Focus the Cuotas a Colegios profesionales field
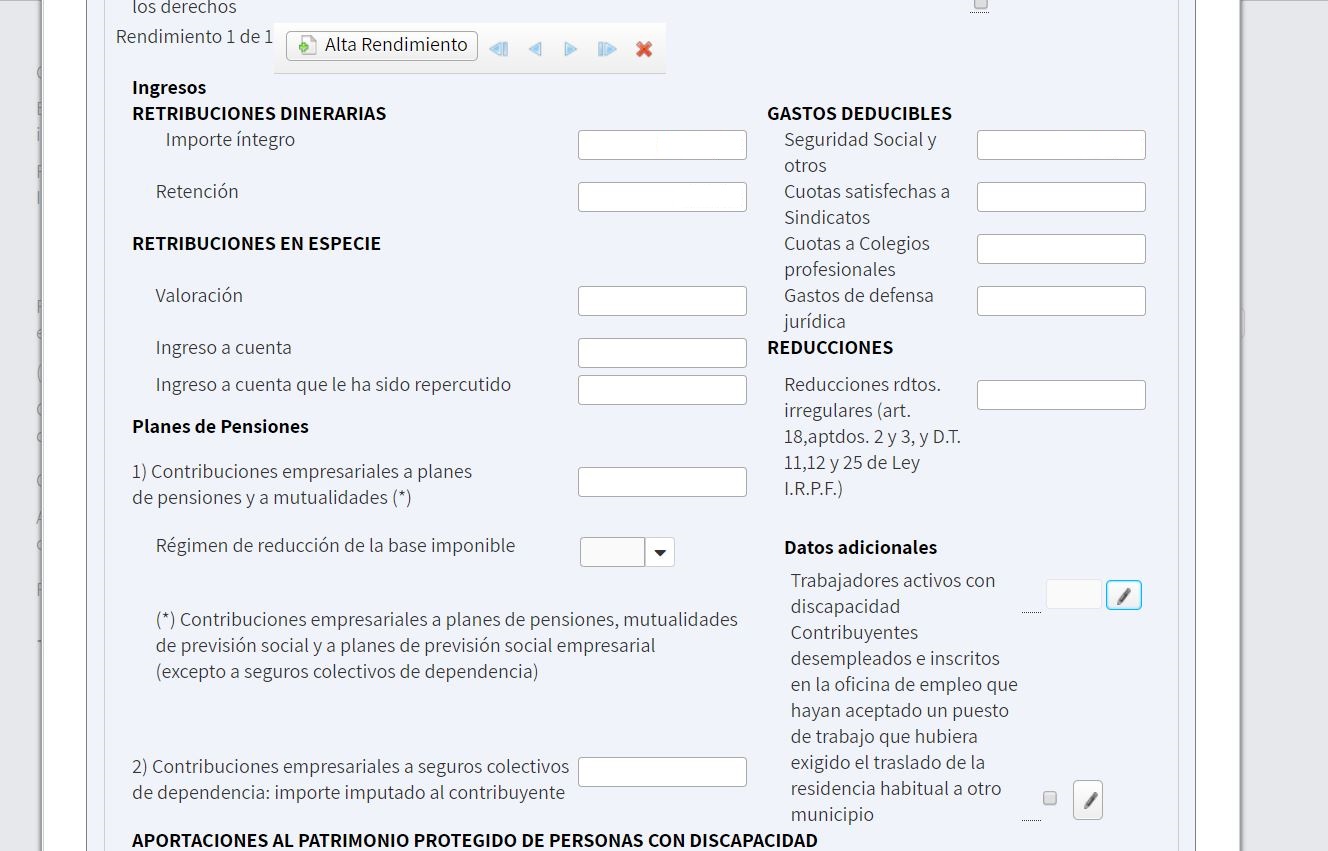The image size is (1328, 851). tap(1061, 249)
